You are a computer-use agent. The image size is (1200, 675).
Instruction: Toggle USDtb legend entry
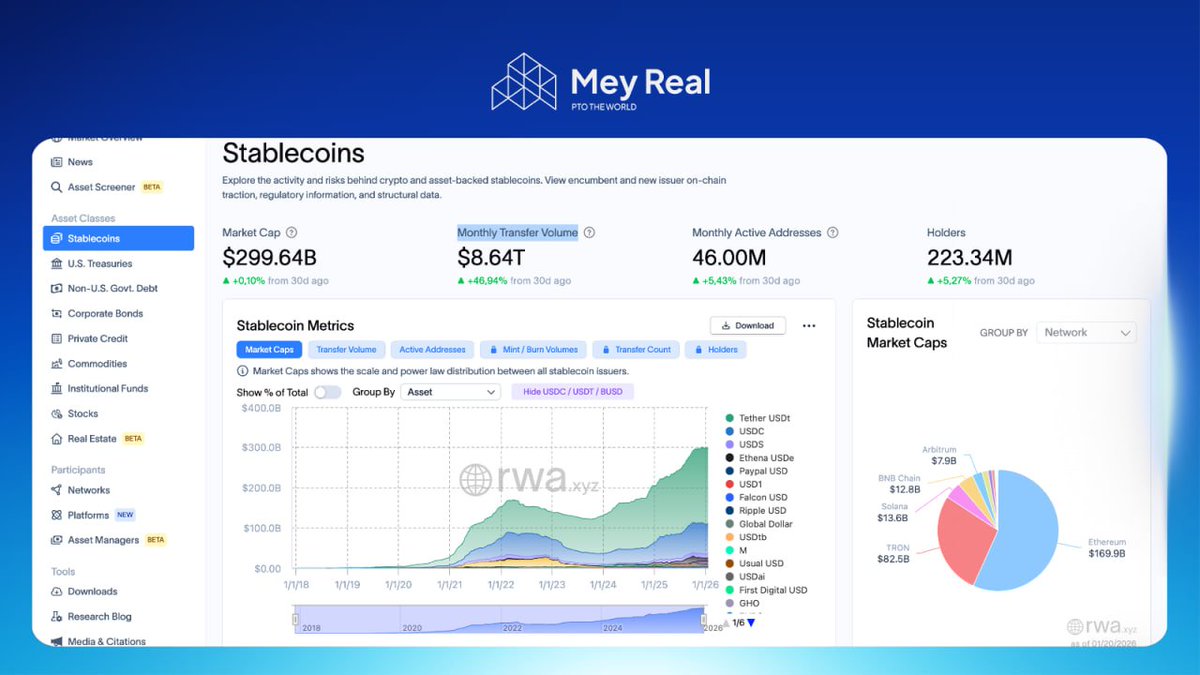coord(746,537)
